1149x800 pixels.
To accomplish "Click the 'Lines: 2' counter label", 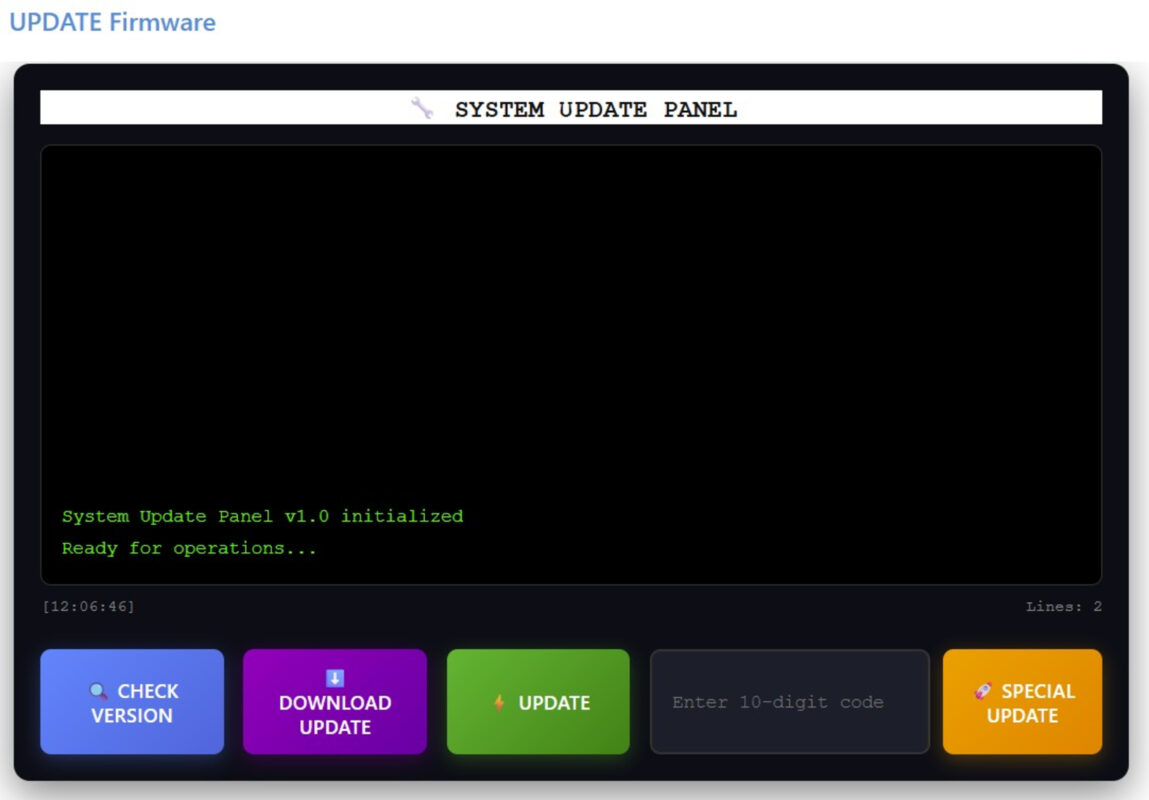I will (x=1063, y=606).
